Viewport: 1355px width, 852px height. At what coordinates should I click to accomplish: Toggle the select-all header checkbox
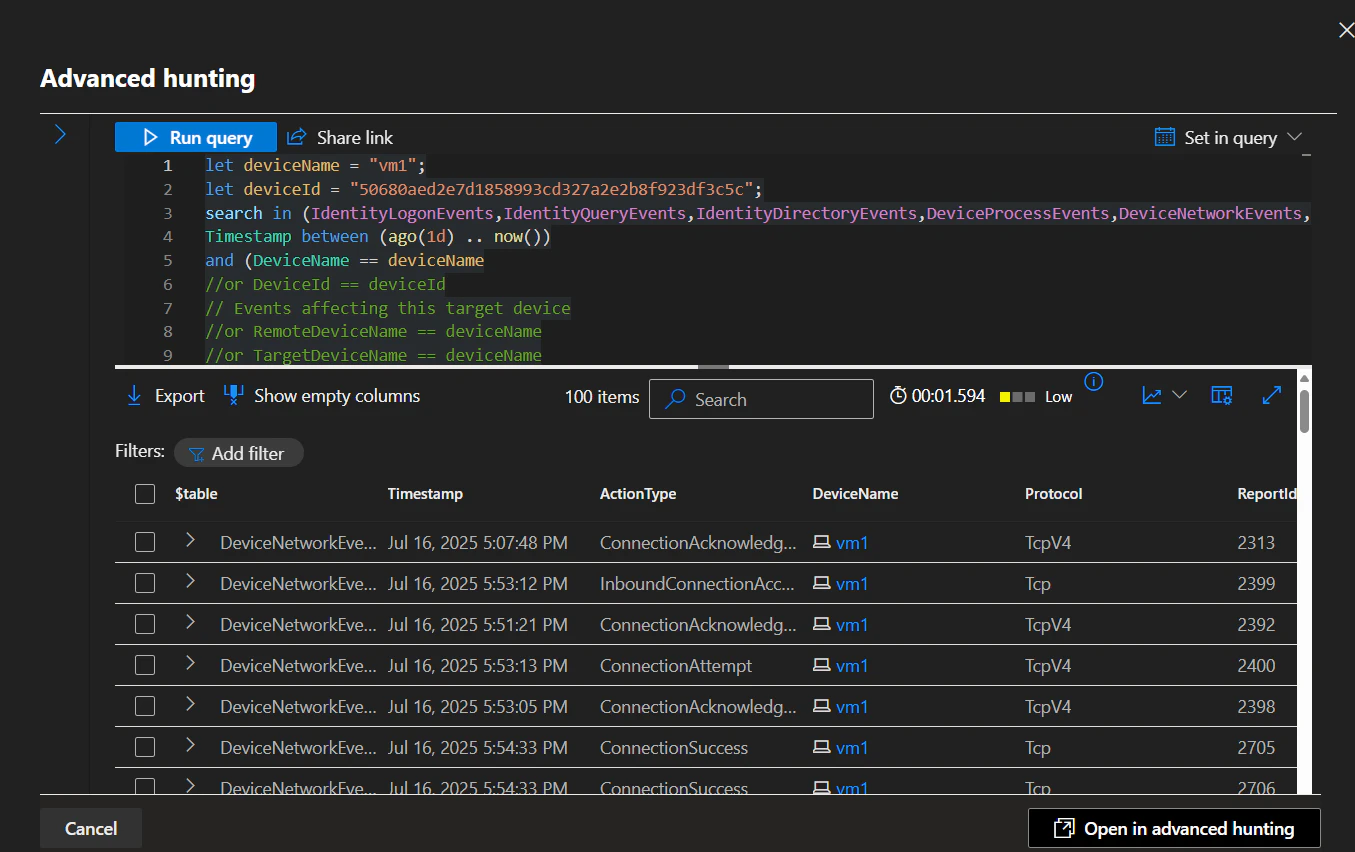[x=145, y=494]
